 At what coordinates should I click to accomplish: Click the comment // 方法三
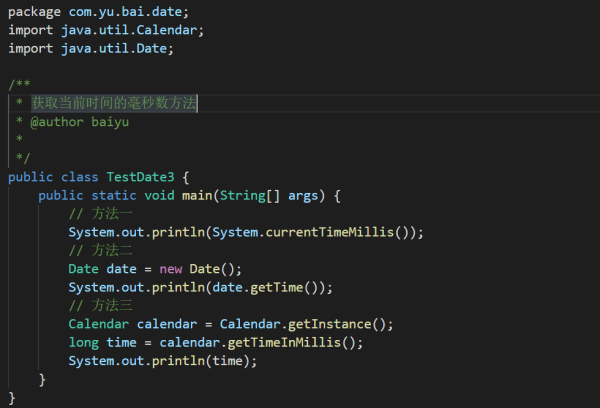(x=101, y=305)
